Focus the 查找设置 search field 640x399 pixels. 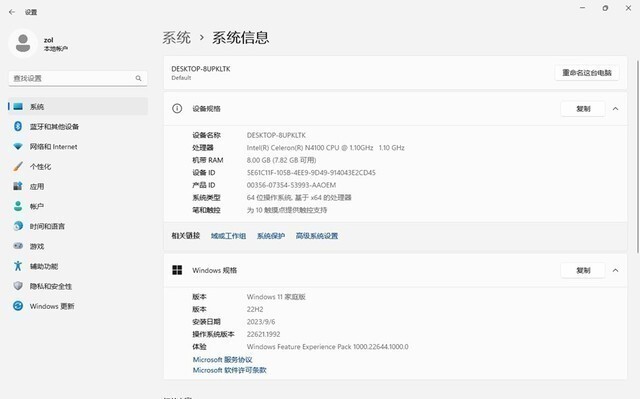78,78
